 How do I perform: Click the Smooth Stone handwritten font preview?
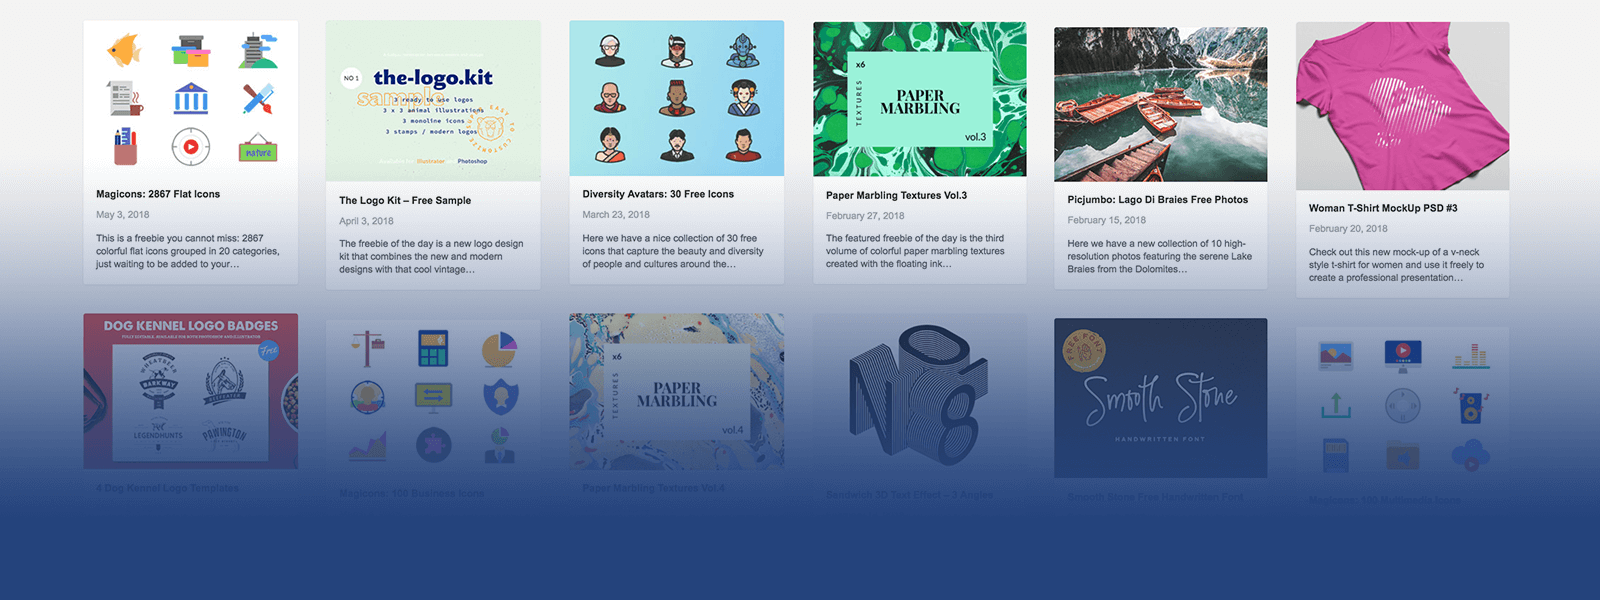click(x=1160, y=398)
